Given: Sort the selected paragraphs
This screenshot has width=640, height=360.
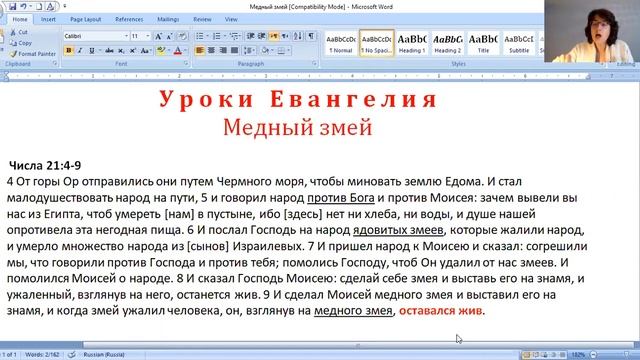Looking at the screenshot, I should (x=298, y=36).
